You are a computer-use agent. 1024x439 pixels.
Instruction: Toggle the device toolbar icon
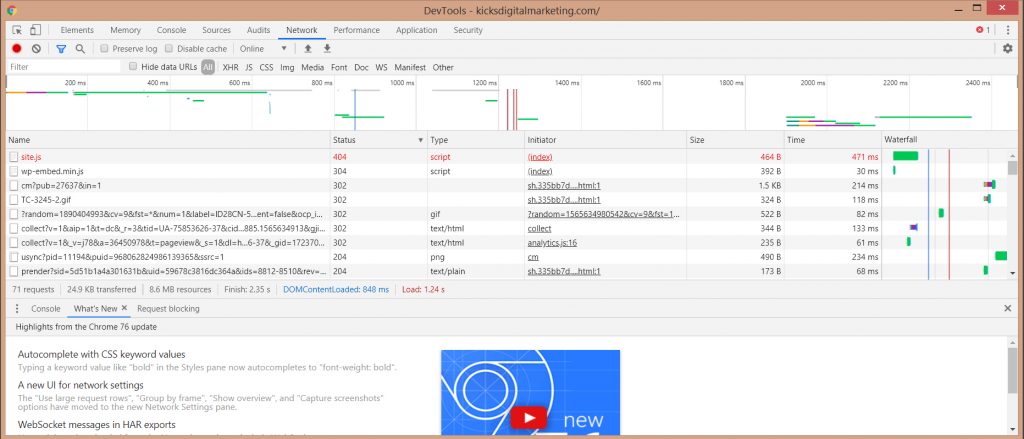[x=35, y=30]
